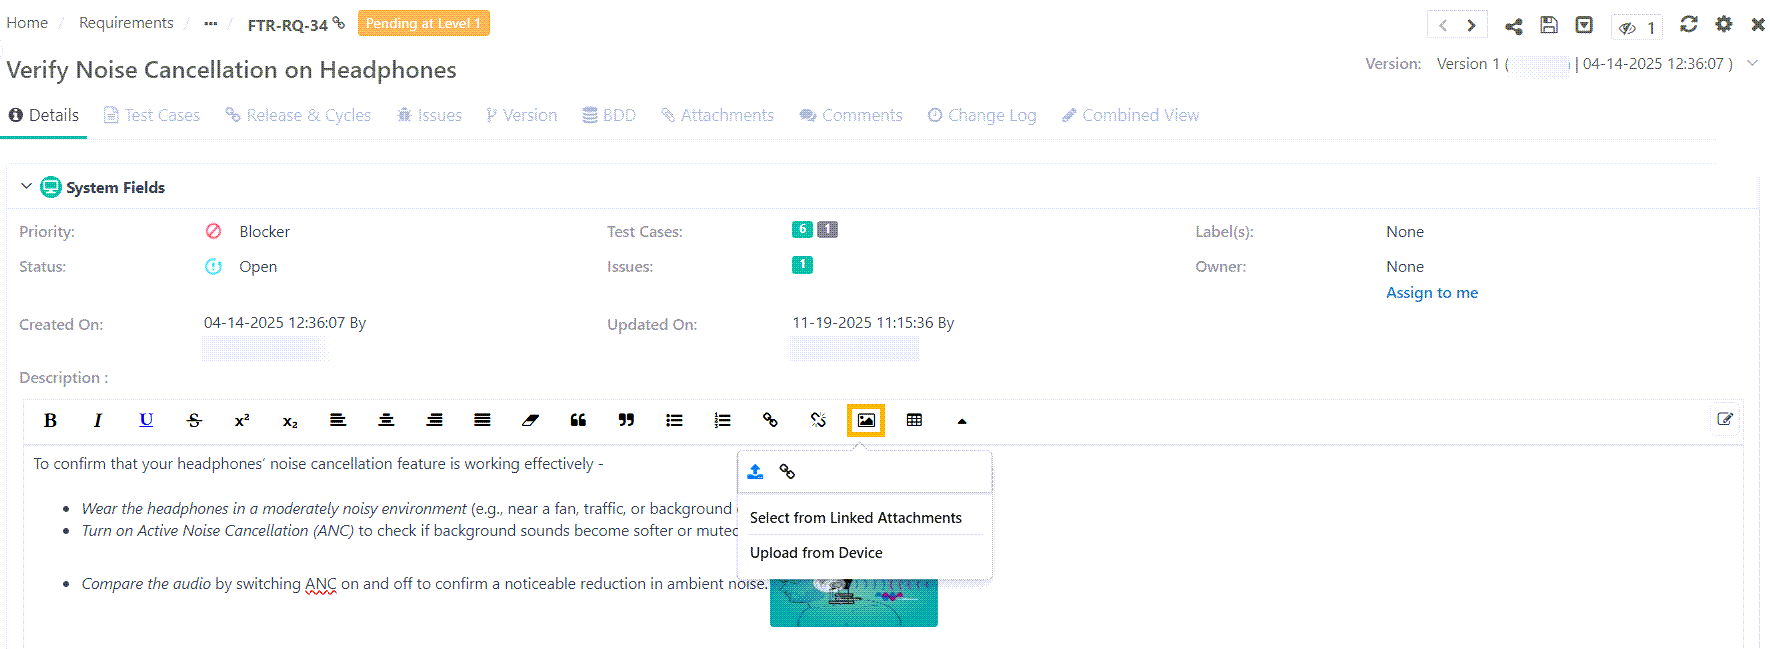Remove link with unlink icon
This screenshot has height=649, width=1770.
[818, 420]
